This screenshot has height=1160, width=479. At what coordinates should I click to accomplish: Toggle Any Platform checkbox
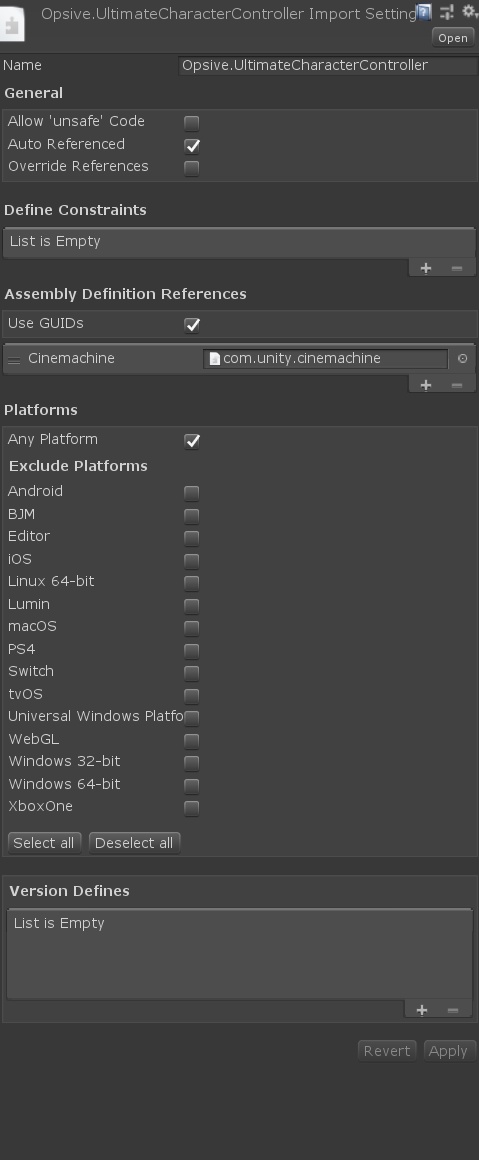(192, 441)
